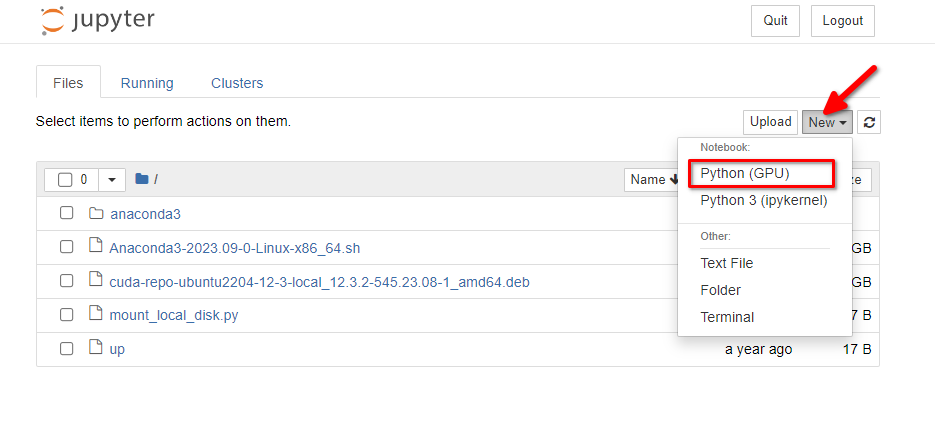
Task: Check the mount_local_disk.py checkbox
Action: click(66, 314)
